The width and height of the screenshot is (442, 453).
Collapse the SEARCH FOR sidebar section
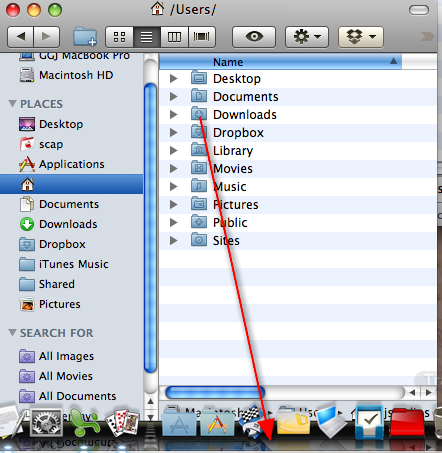click(12, 333)
